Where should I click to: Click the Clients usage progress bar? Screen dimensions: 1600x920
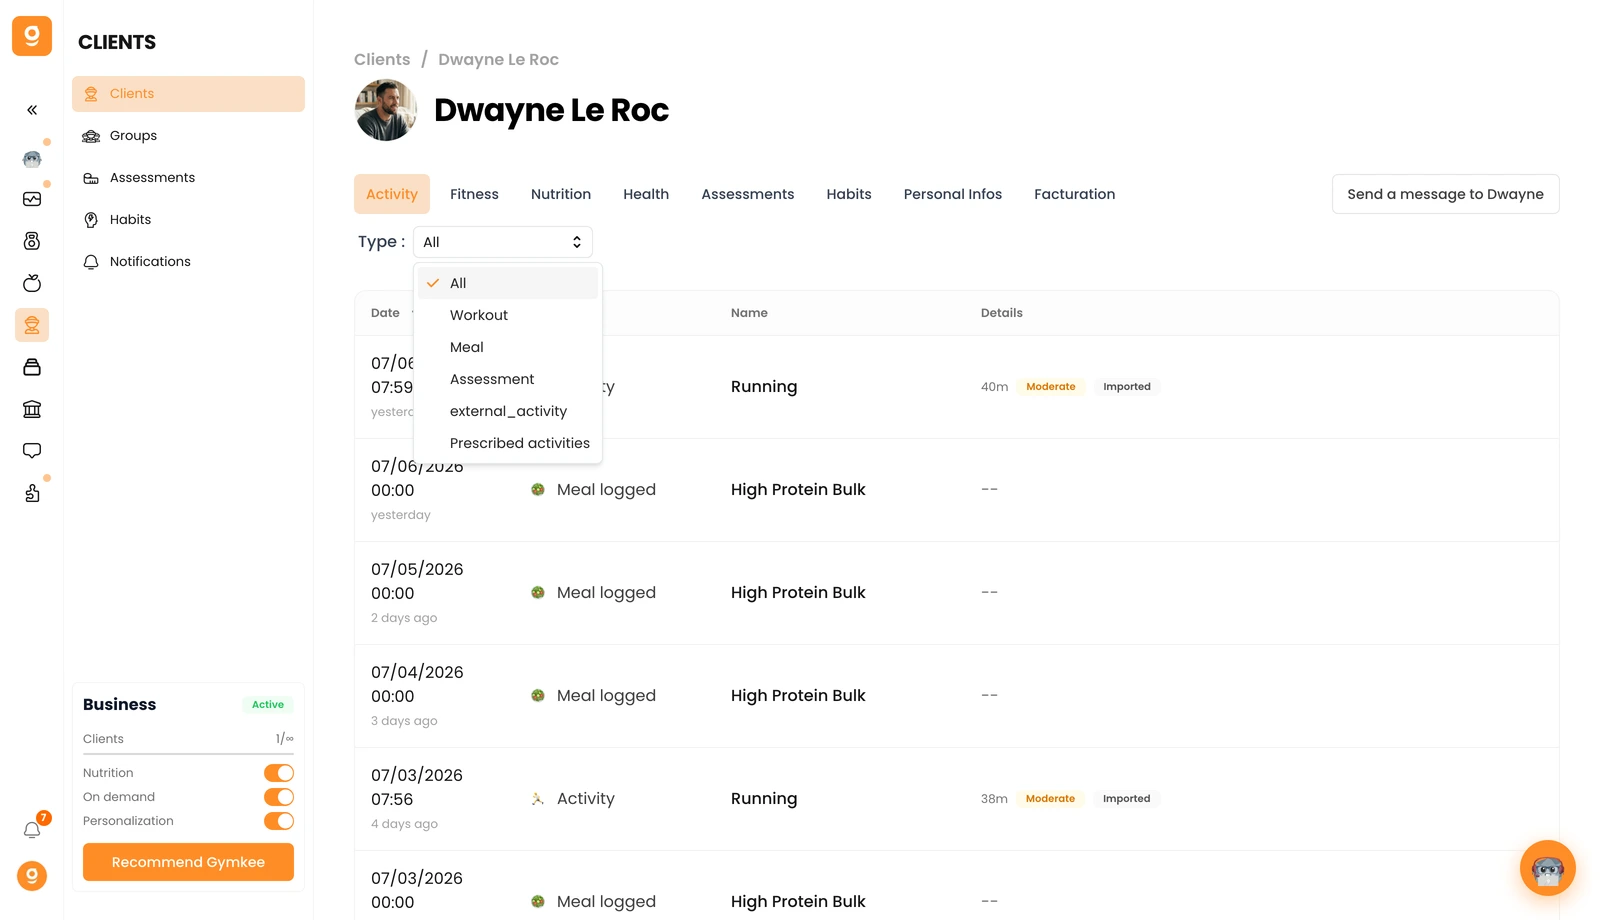point(188,753)
